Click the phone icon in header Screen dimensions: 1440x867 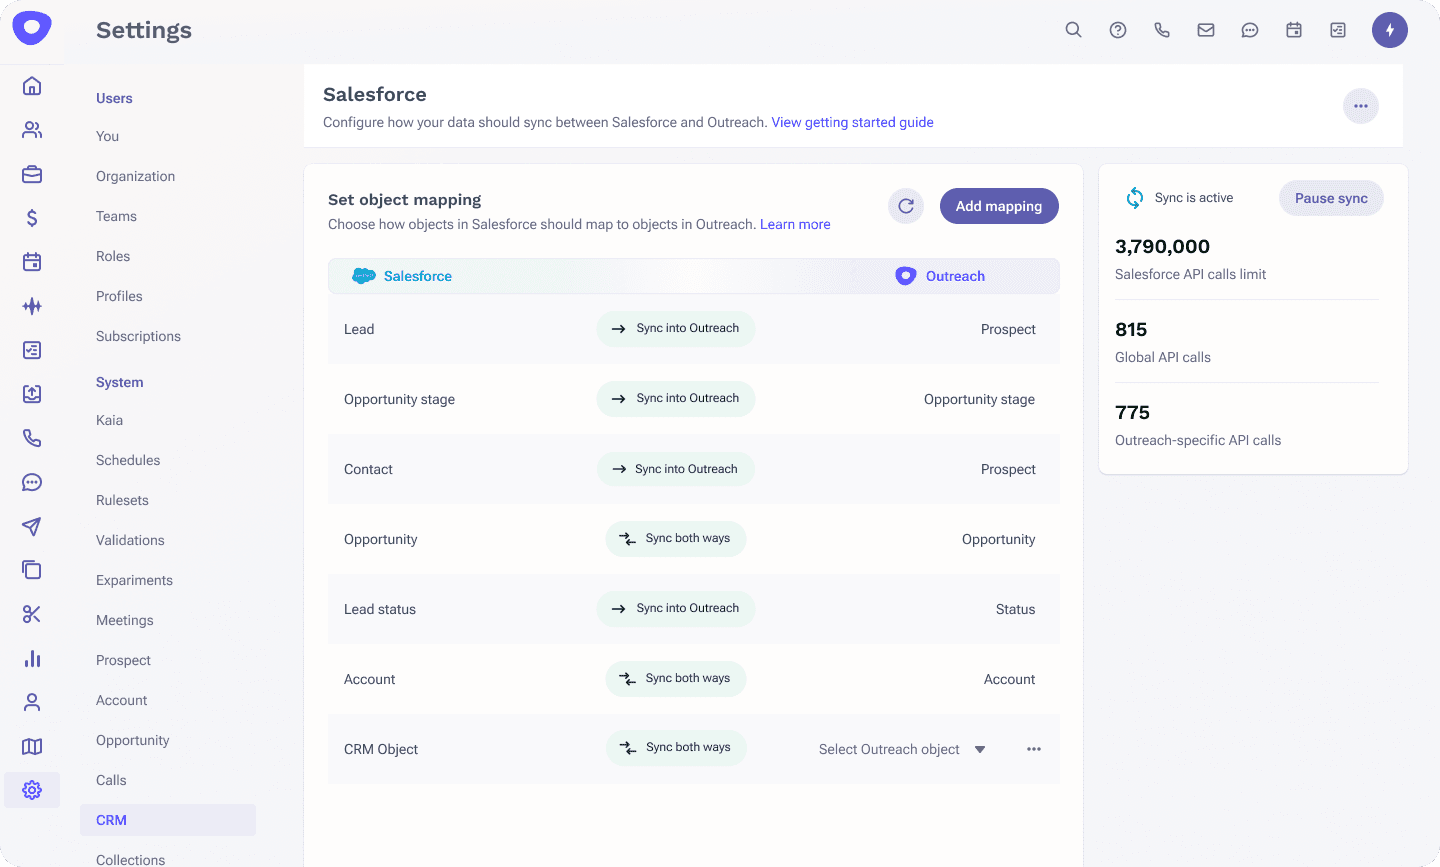click(x=1162, y=30)
